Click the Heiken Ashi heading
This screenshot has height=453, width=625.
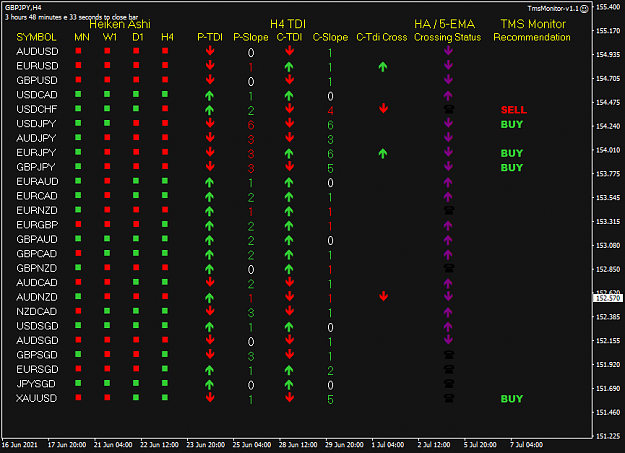120,24
